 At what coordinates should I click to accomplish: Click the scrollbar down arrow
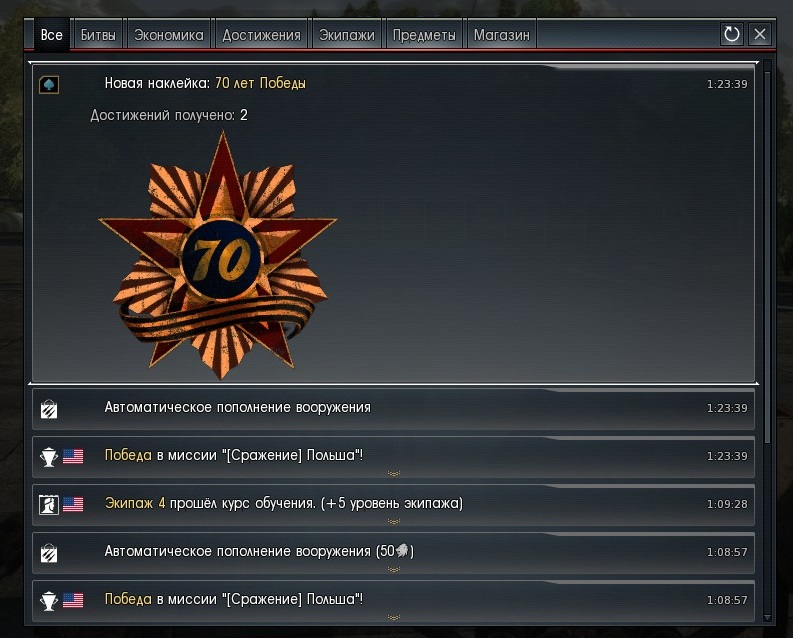[767, 618]
